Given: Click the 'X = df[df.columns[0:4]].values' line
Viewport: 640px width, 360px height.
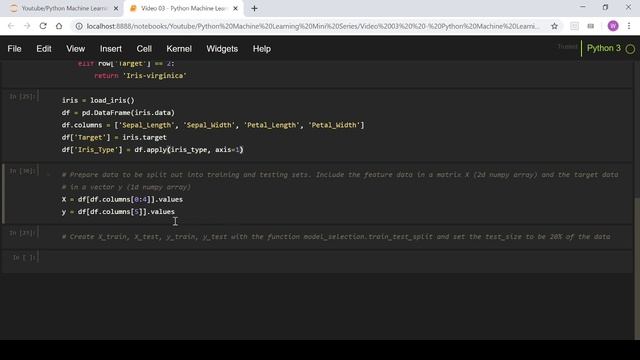Looking at the screenshot, I should [122, 200].
